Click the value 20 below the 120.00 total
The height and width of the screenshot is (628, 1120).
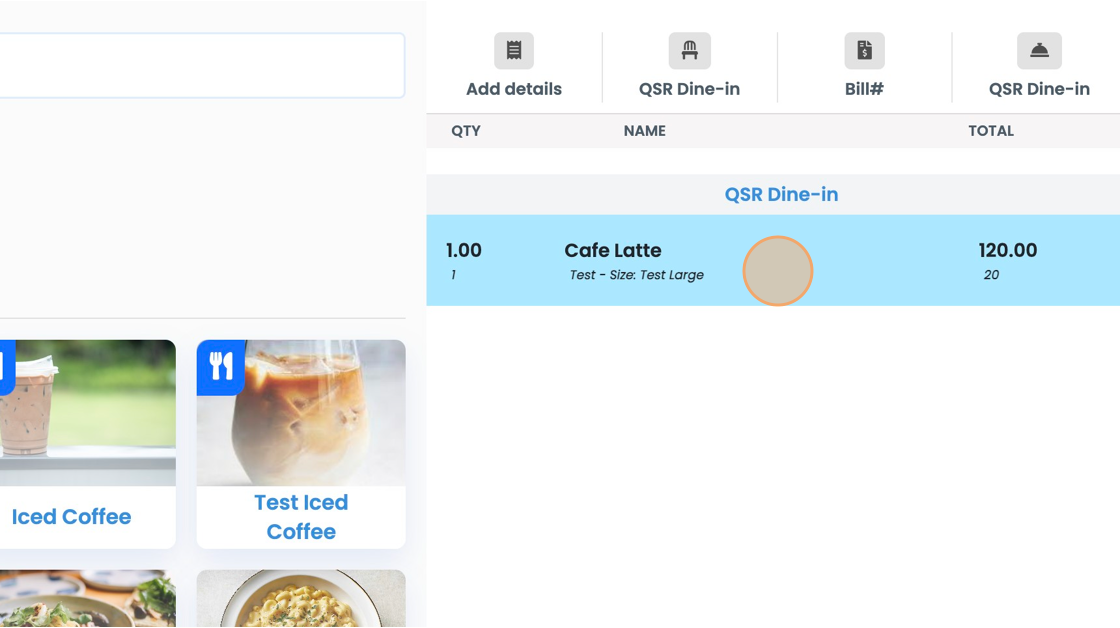click(991, 275)
